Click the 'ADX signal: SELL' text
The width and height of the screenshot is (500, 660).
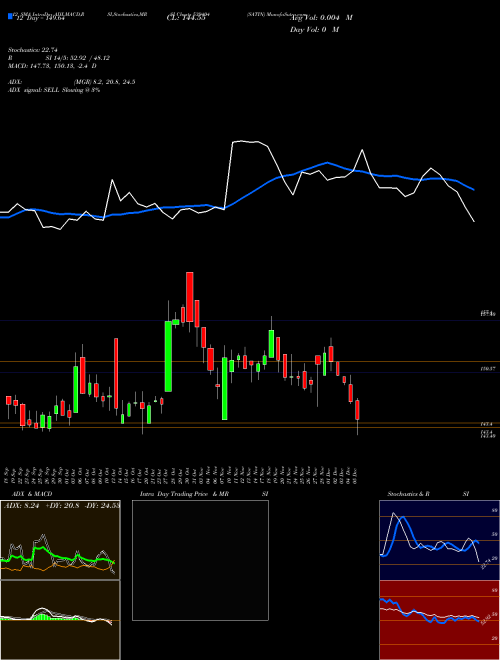(x=34, y=90)
